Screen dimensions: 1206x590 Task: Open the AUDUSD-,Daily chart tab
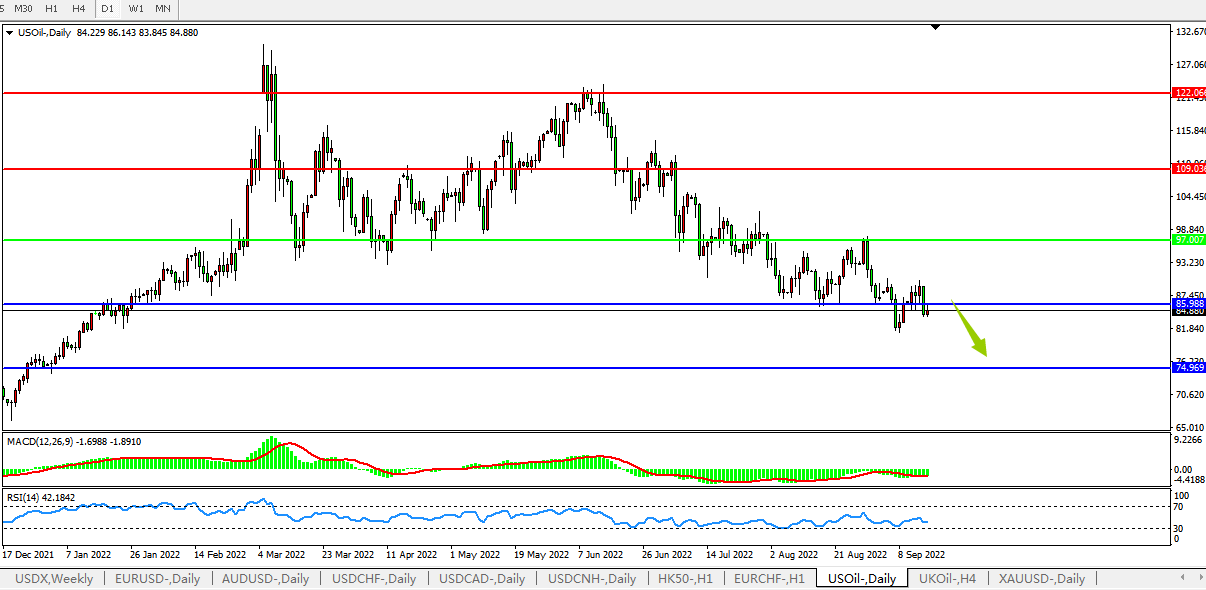point(265,579)
